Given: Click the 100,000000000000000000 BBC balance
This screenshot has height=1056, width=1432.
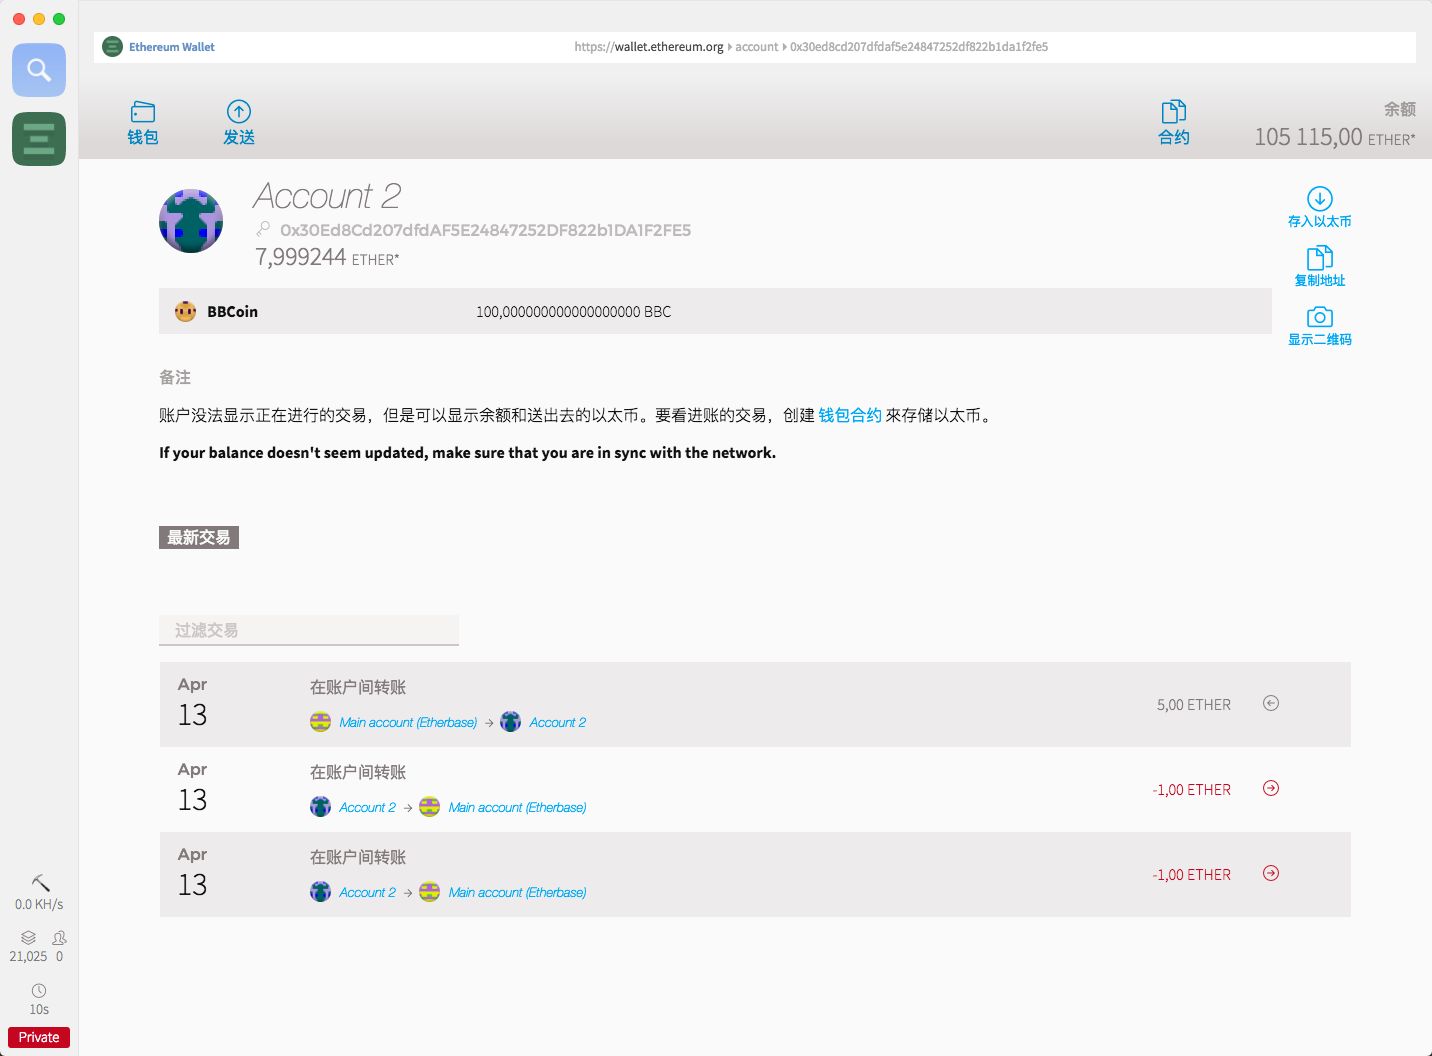Looking at the screenshot, I should click(573, 312).
